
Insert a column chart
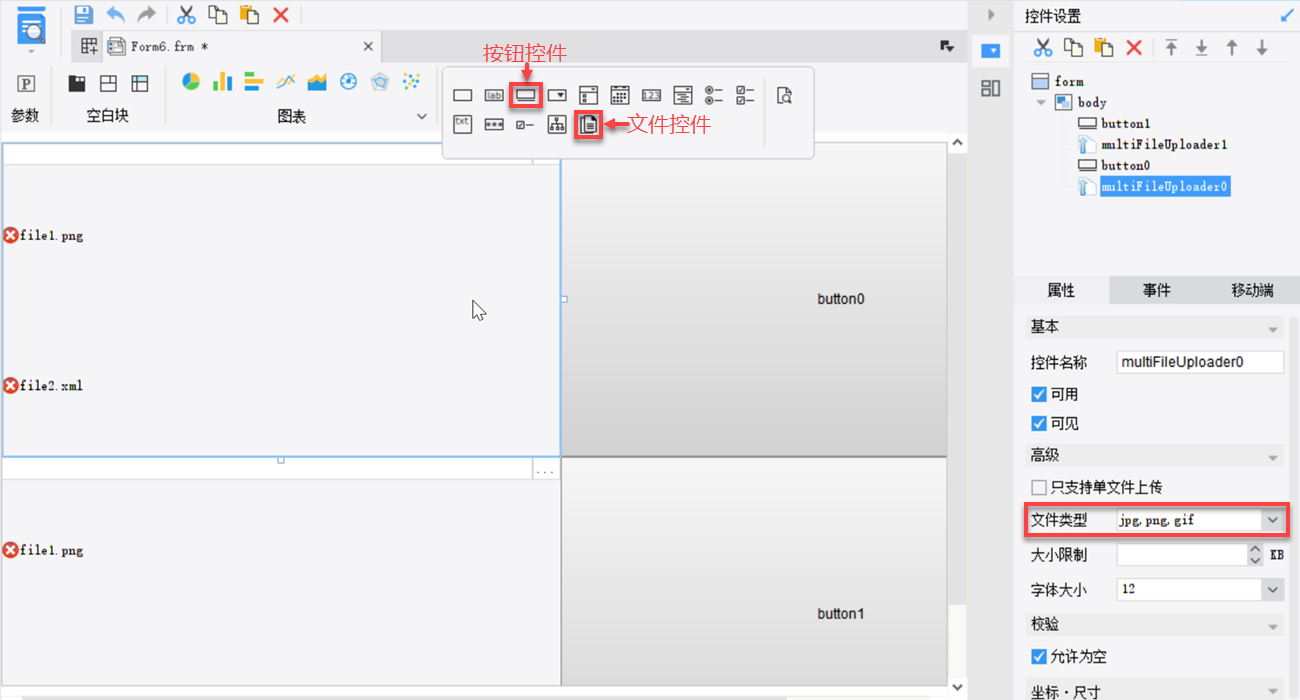click(x=222, y=82)
